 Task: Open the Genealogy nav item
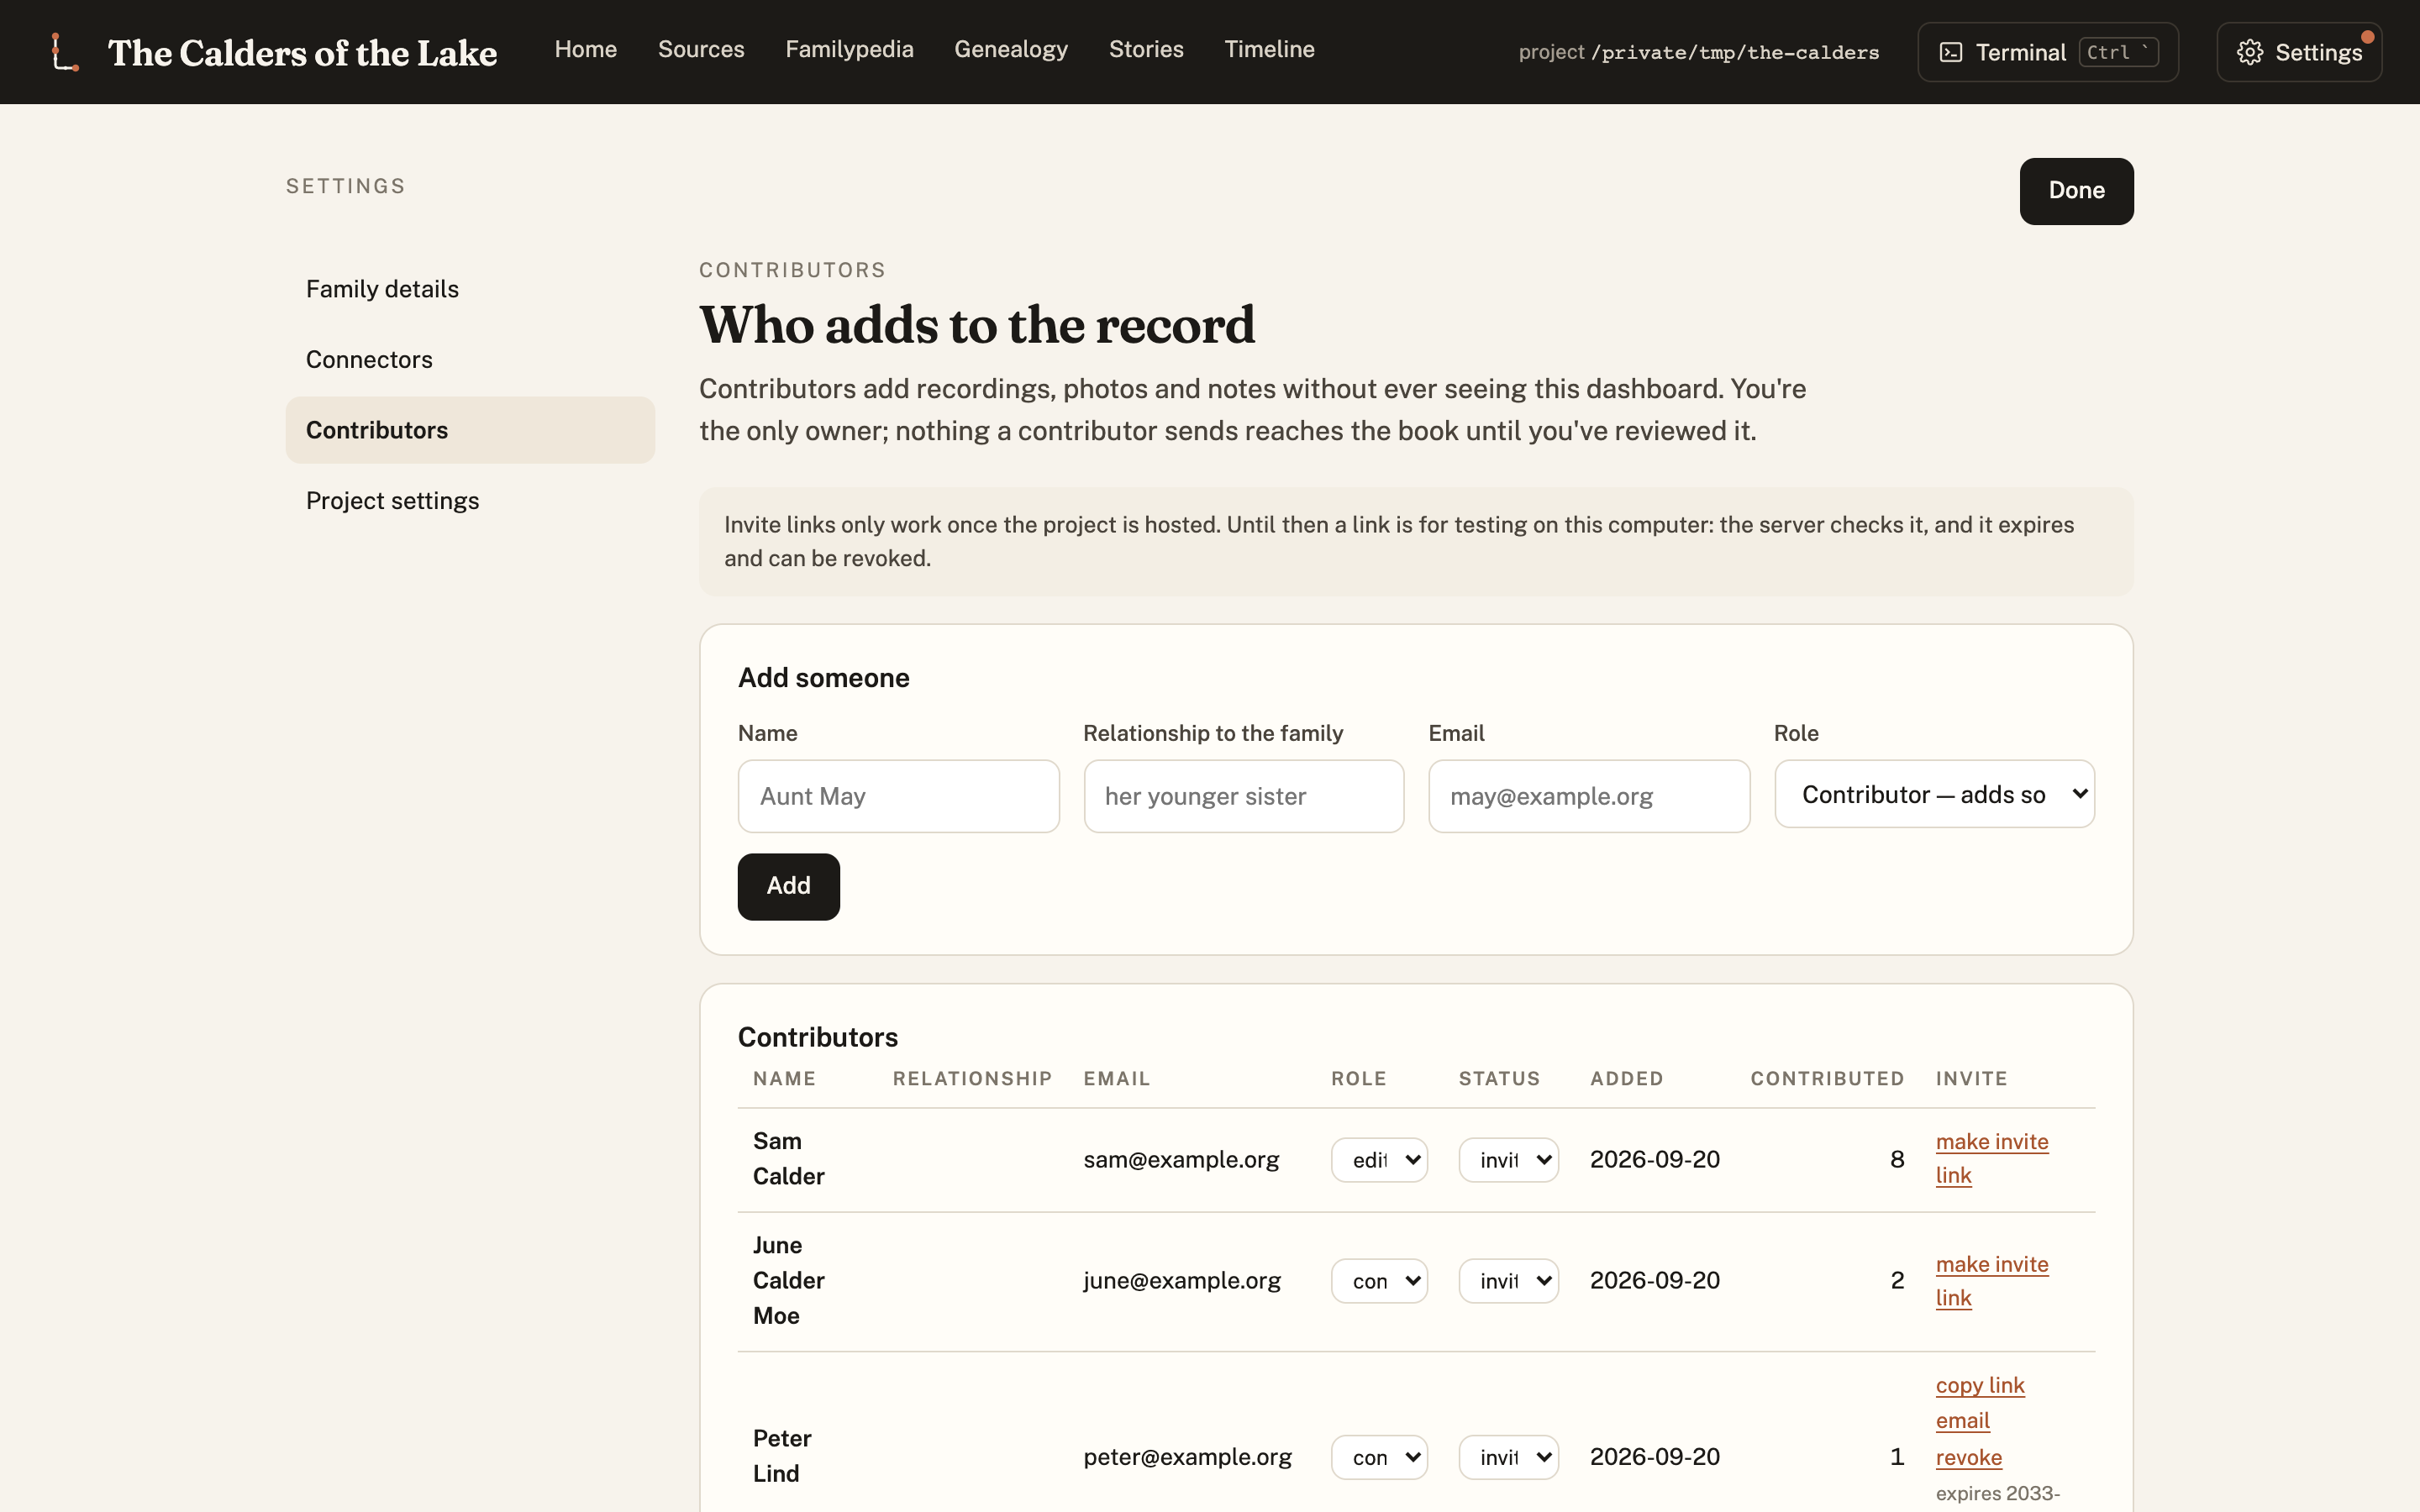tap(1011, 49)
